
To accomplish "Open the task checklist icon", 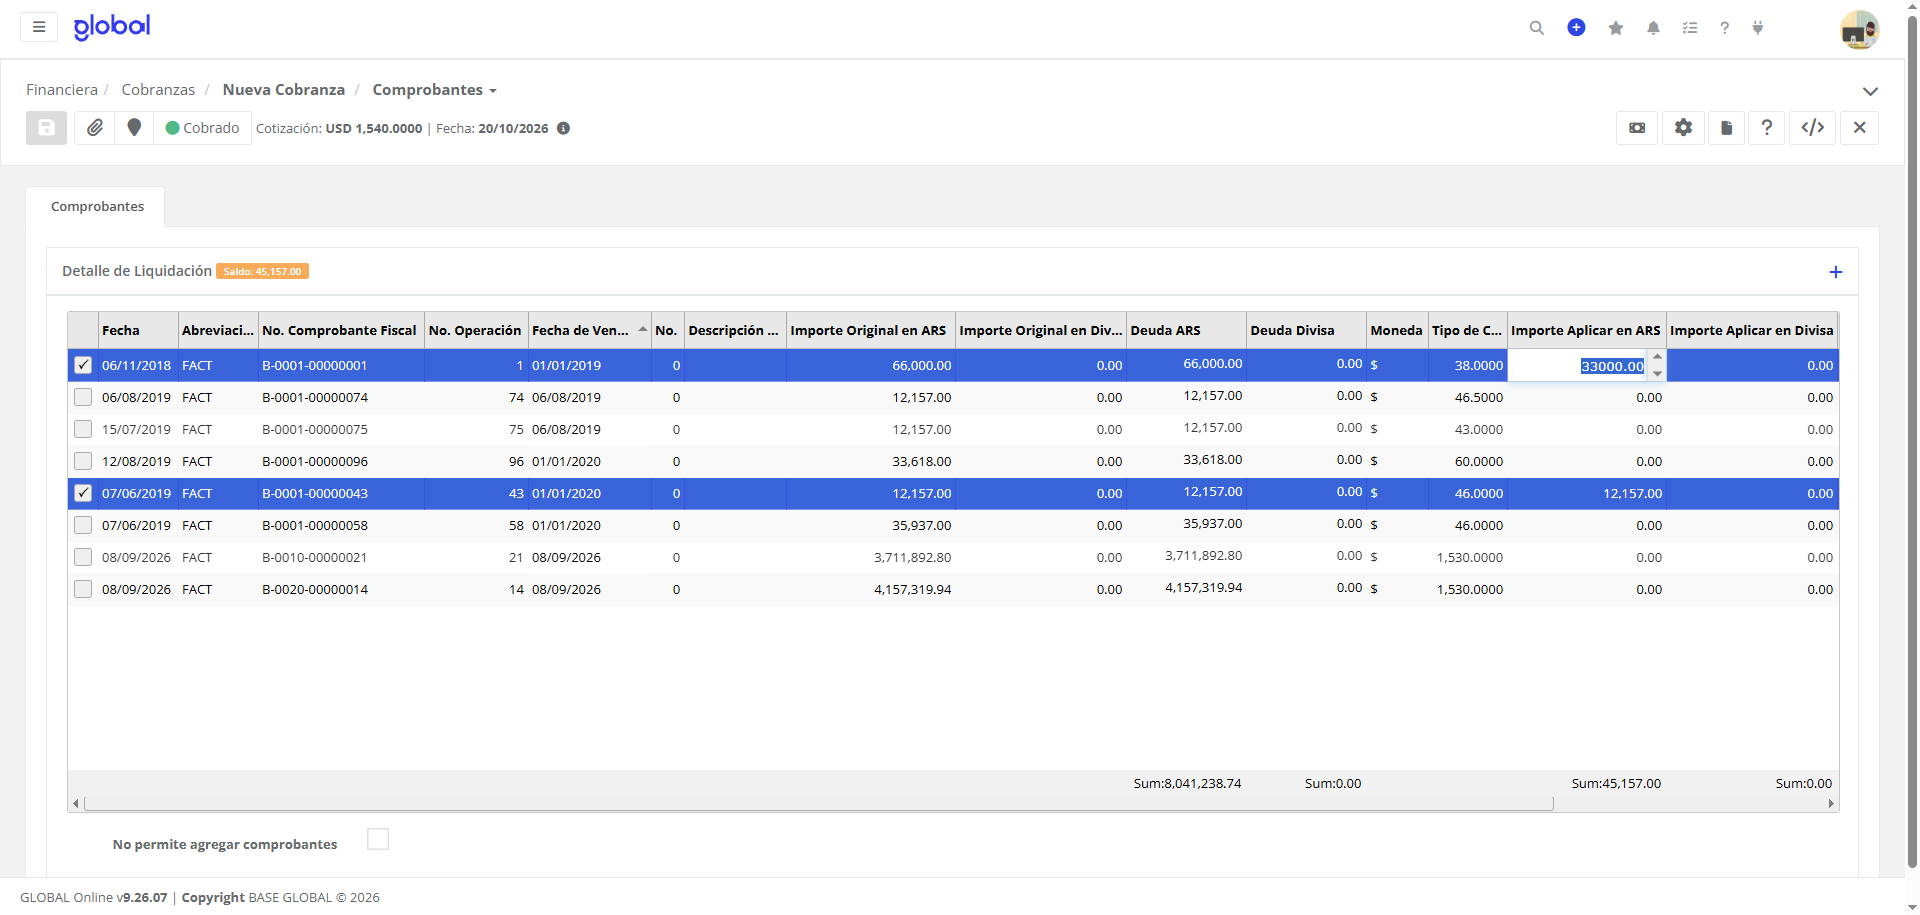I will point(1690,28).
